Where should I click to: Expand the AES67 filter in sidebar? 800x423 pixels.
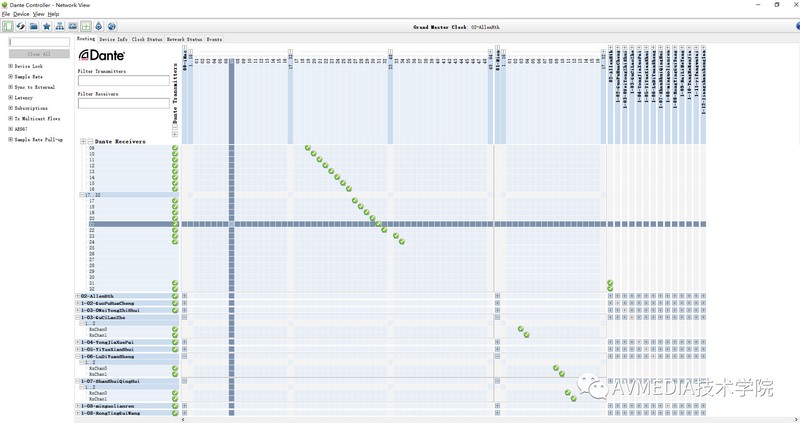tap(10, 129)
